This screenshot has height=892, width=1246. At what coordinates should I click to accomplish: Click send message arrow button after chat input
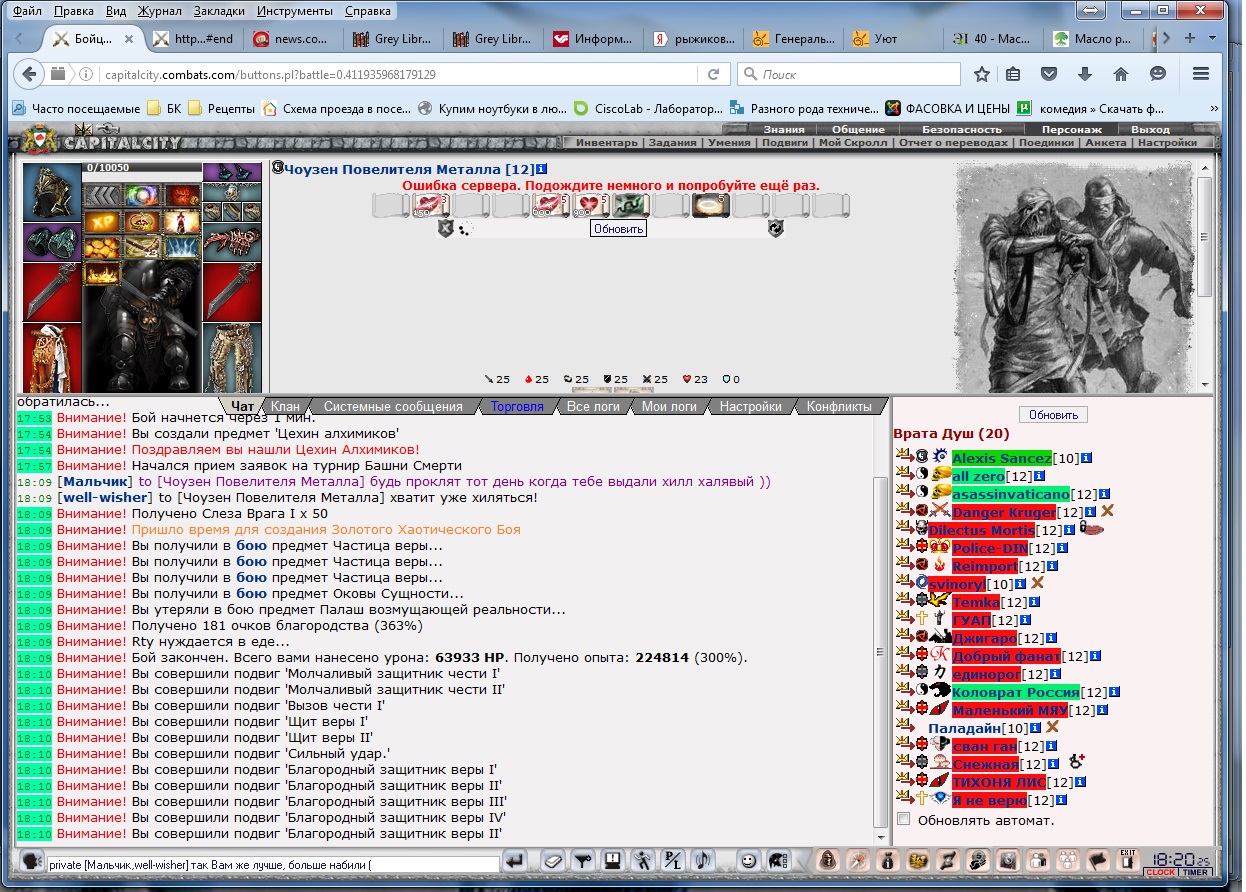click(516, 860)
